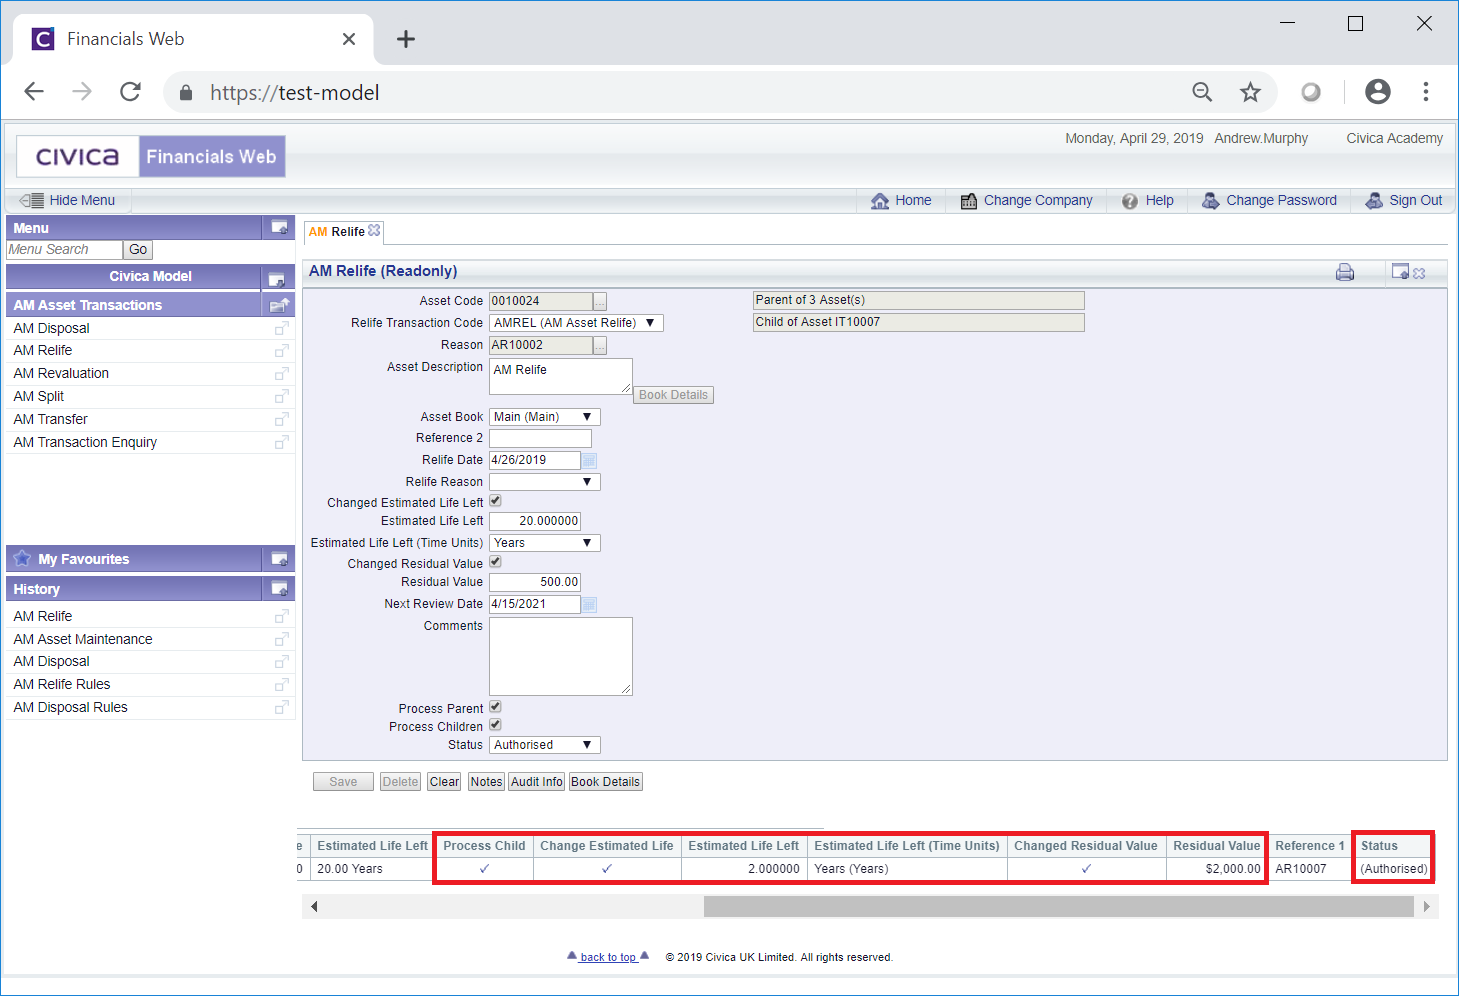Open AM Split in new window icon
The width and height of the screenshot is (1459, 996).
(282, 397)
